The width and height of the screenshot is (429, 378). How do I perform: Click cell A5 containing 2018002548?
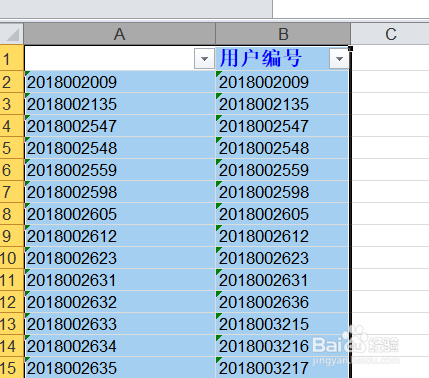tap(120, 148)
